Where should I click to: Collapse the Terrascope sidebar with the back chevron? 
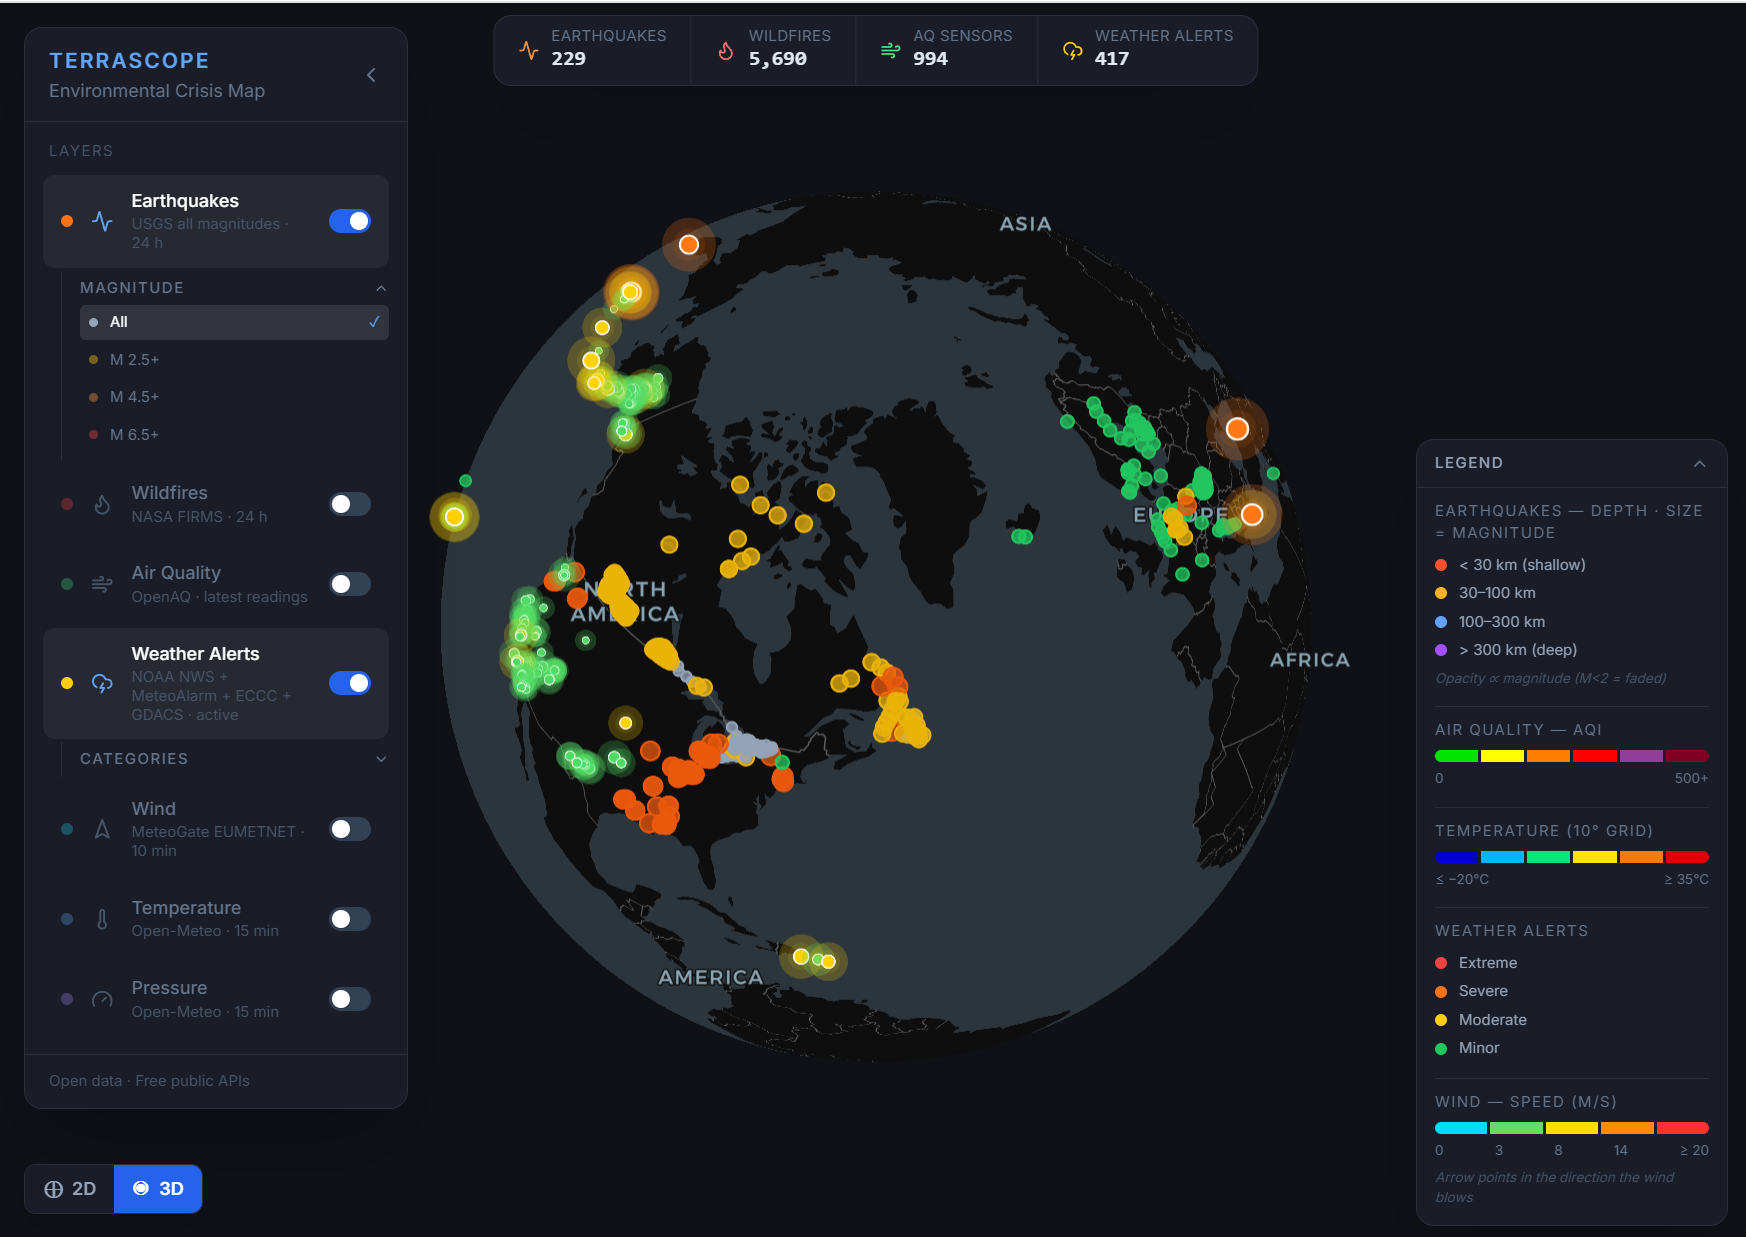pos(371,74)
